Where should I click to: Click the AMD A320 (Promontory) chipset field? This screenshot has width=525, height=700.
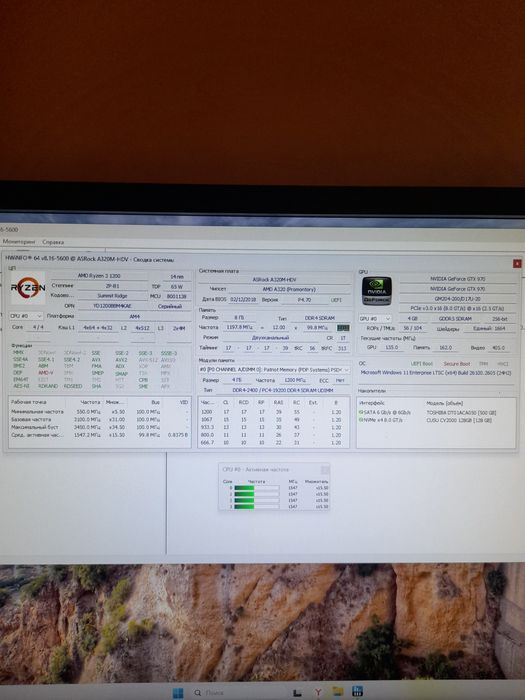pyautogui.click(x=289, y=289)
